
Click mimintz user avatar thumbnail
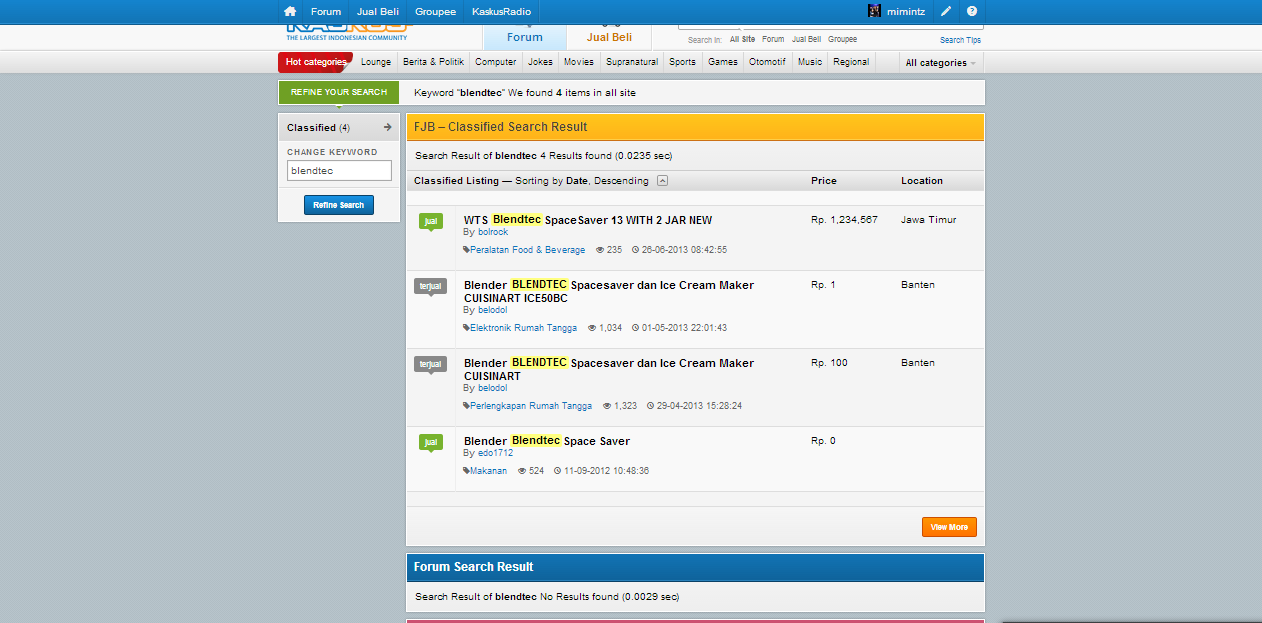pos(874,11)
